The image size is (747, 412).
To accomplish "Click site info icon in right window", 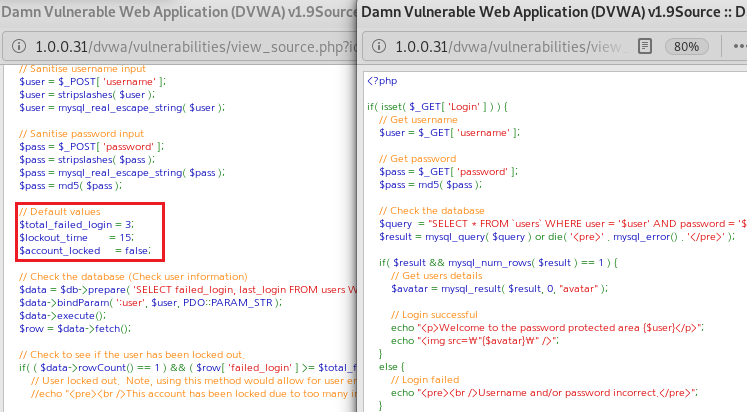I will (x=379, y=46).
